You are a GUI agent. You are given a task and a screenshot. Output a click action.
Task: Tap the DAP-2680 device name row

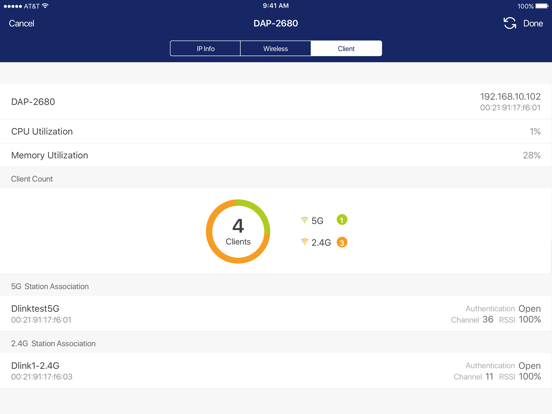pyautogui.click(x=276, y=102)
